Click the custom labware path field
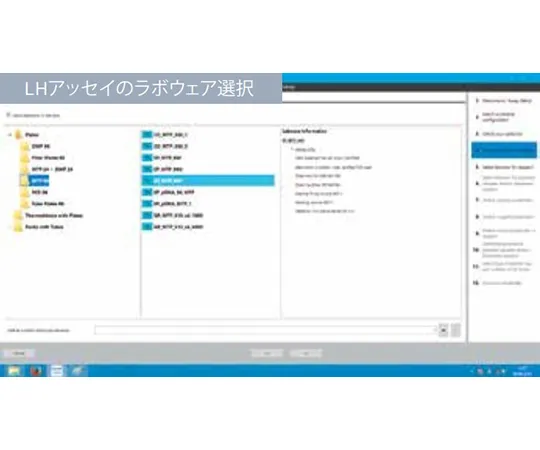The width and height of the screenshot is (540, 450). pyautogui.click(x=266, y=330)
